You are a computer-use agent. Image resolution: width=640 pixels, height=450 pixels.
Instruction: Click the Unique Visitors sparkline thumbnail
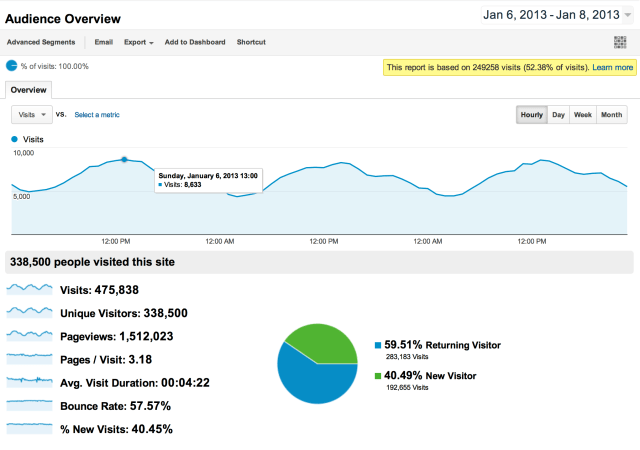pos(29,312)
